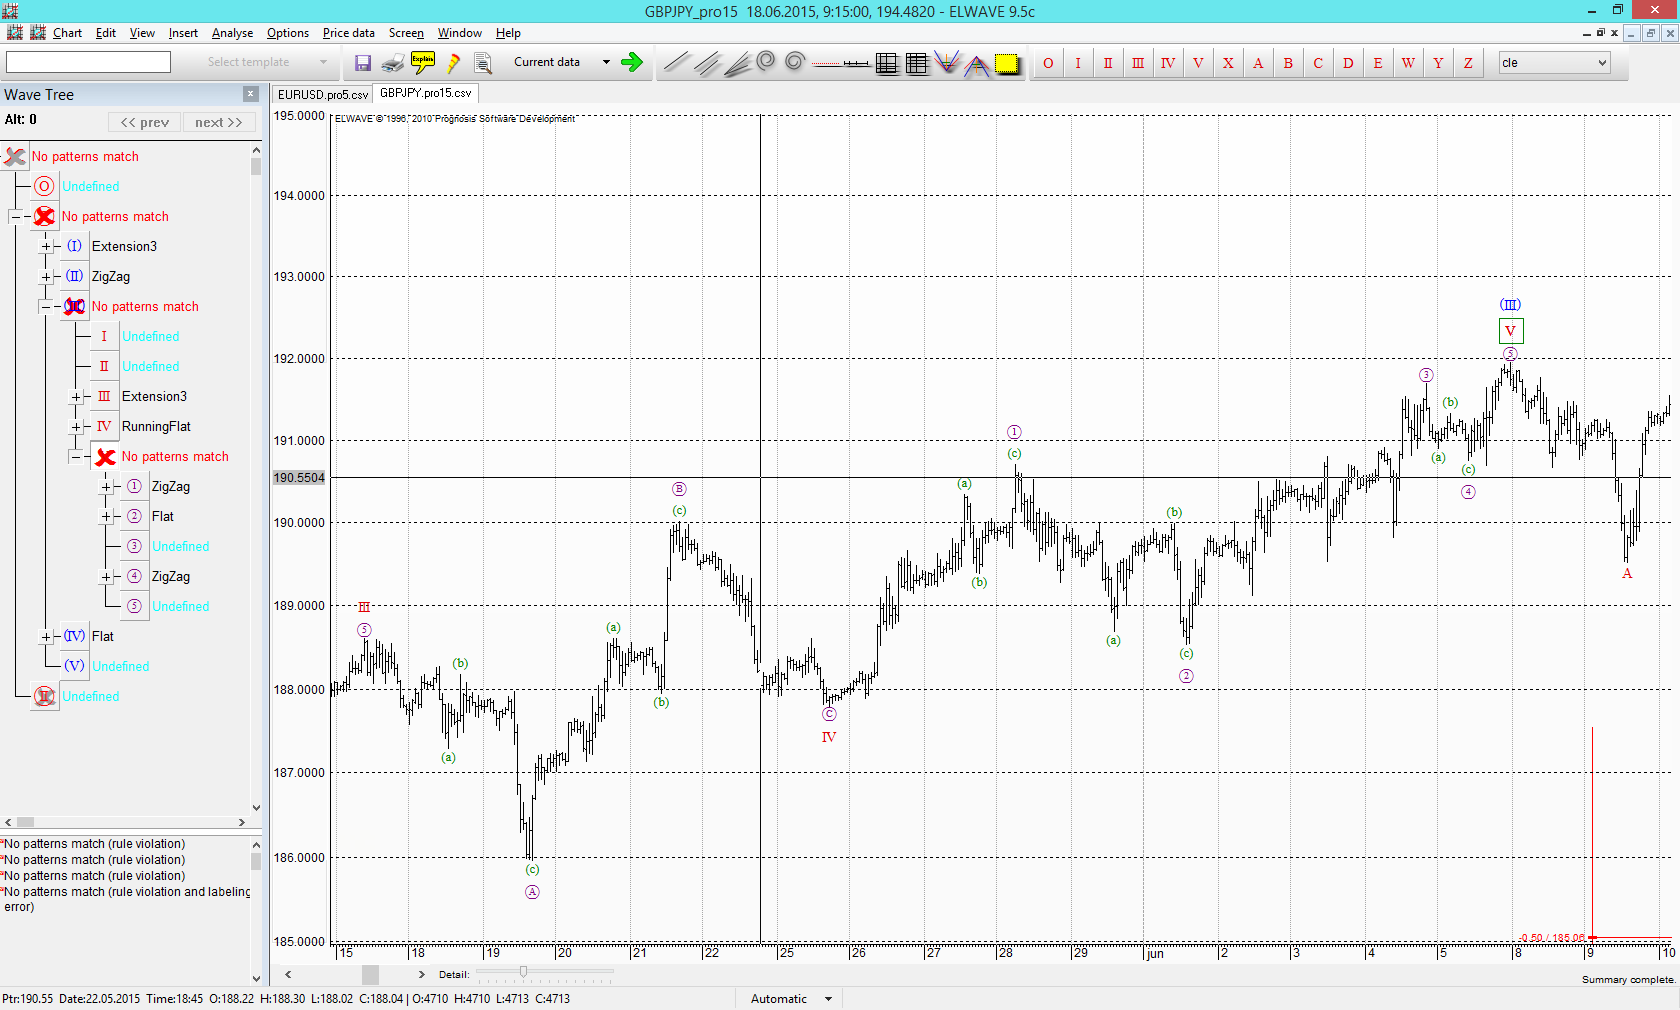This screenshot has width=1680, height=1010.
Task: Click the pencil wizard icon in toolbar
Action: (453, 63)
